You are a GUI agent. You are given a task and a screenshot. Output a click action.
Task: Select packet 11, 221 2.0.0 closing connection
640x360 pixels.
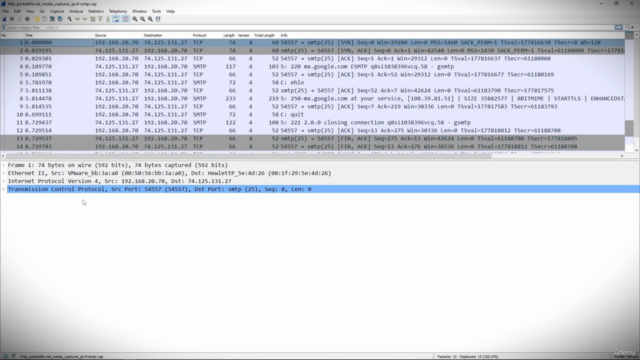tap(312, 122)
